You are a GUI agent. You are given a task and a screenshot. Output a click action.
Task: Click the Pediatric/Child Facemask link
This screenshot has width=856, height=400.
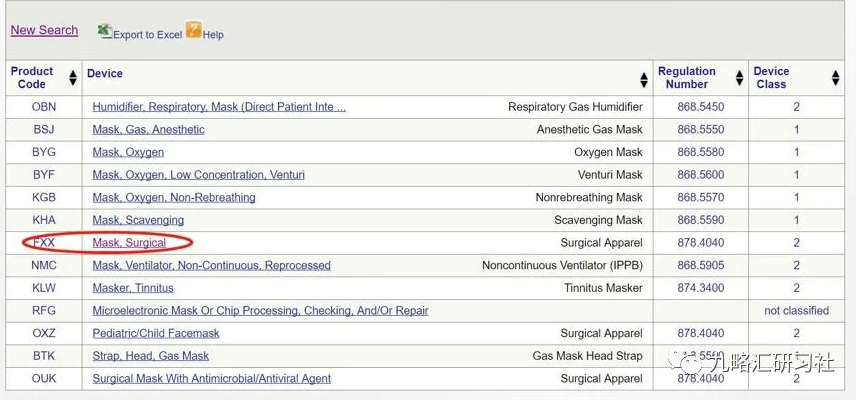[x=156, y=334]
